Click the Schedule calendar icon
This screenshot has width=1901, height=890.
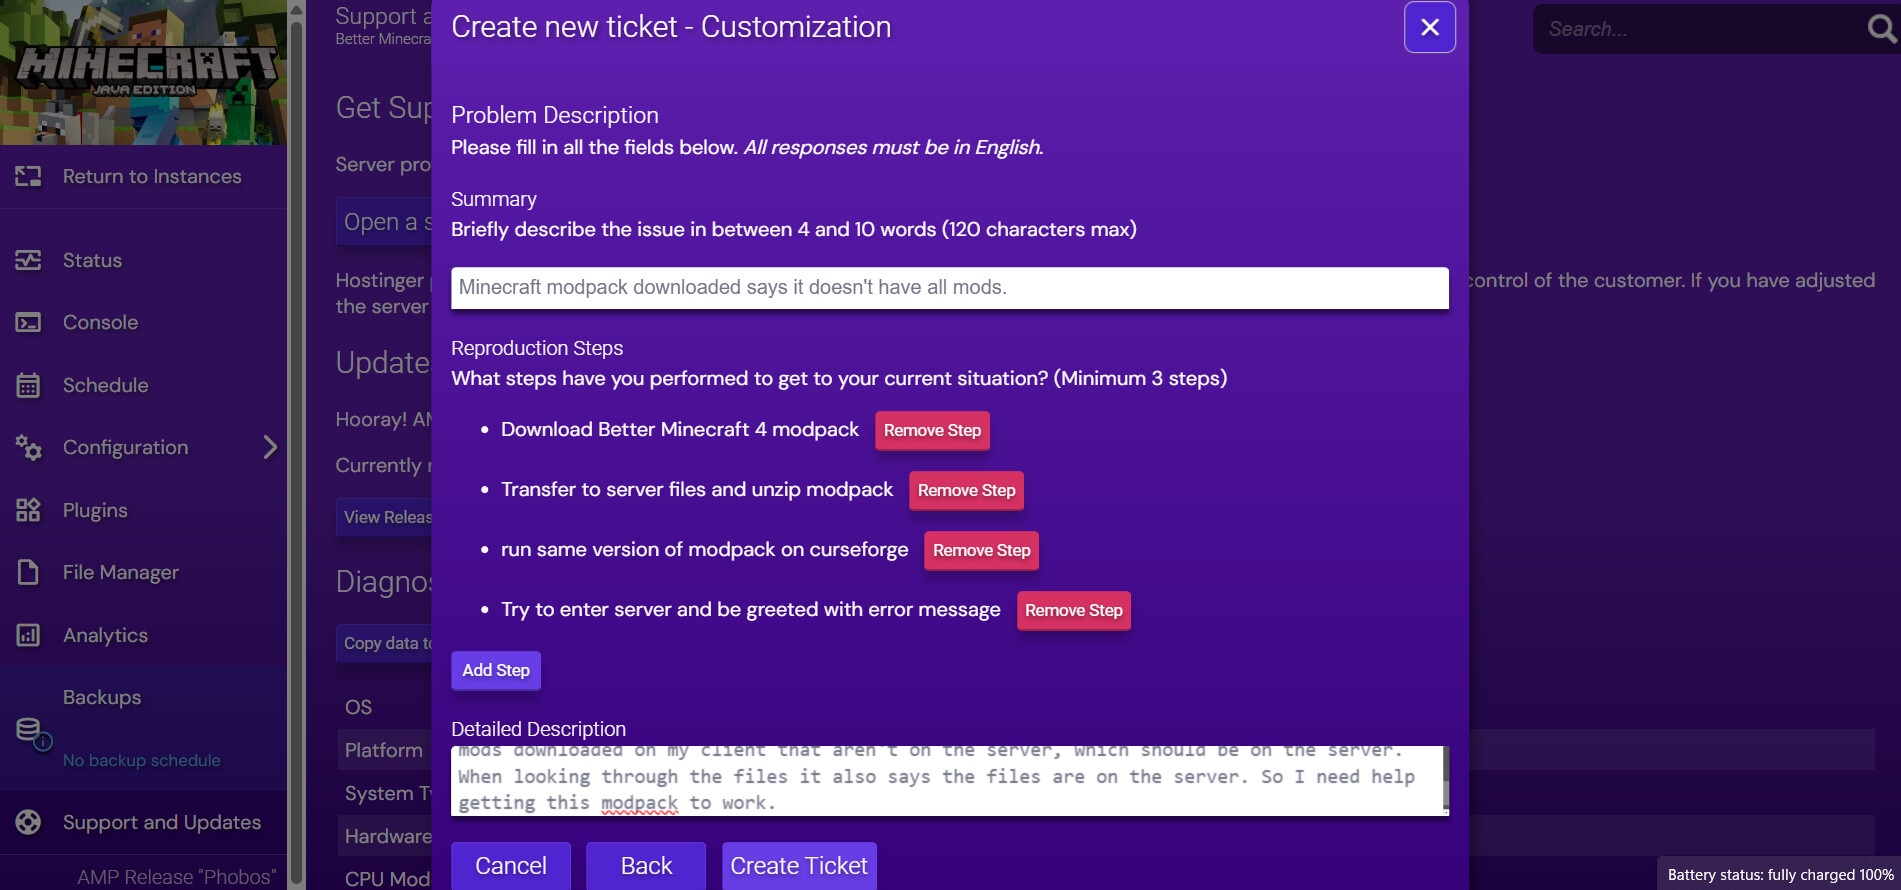tap(28, 385)
